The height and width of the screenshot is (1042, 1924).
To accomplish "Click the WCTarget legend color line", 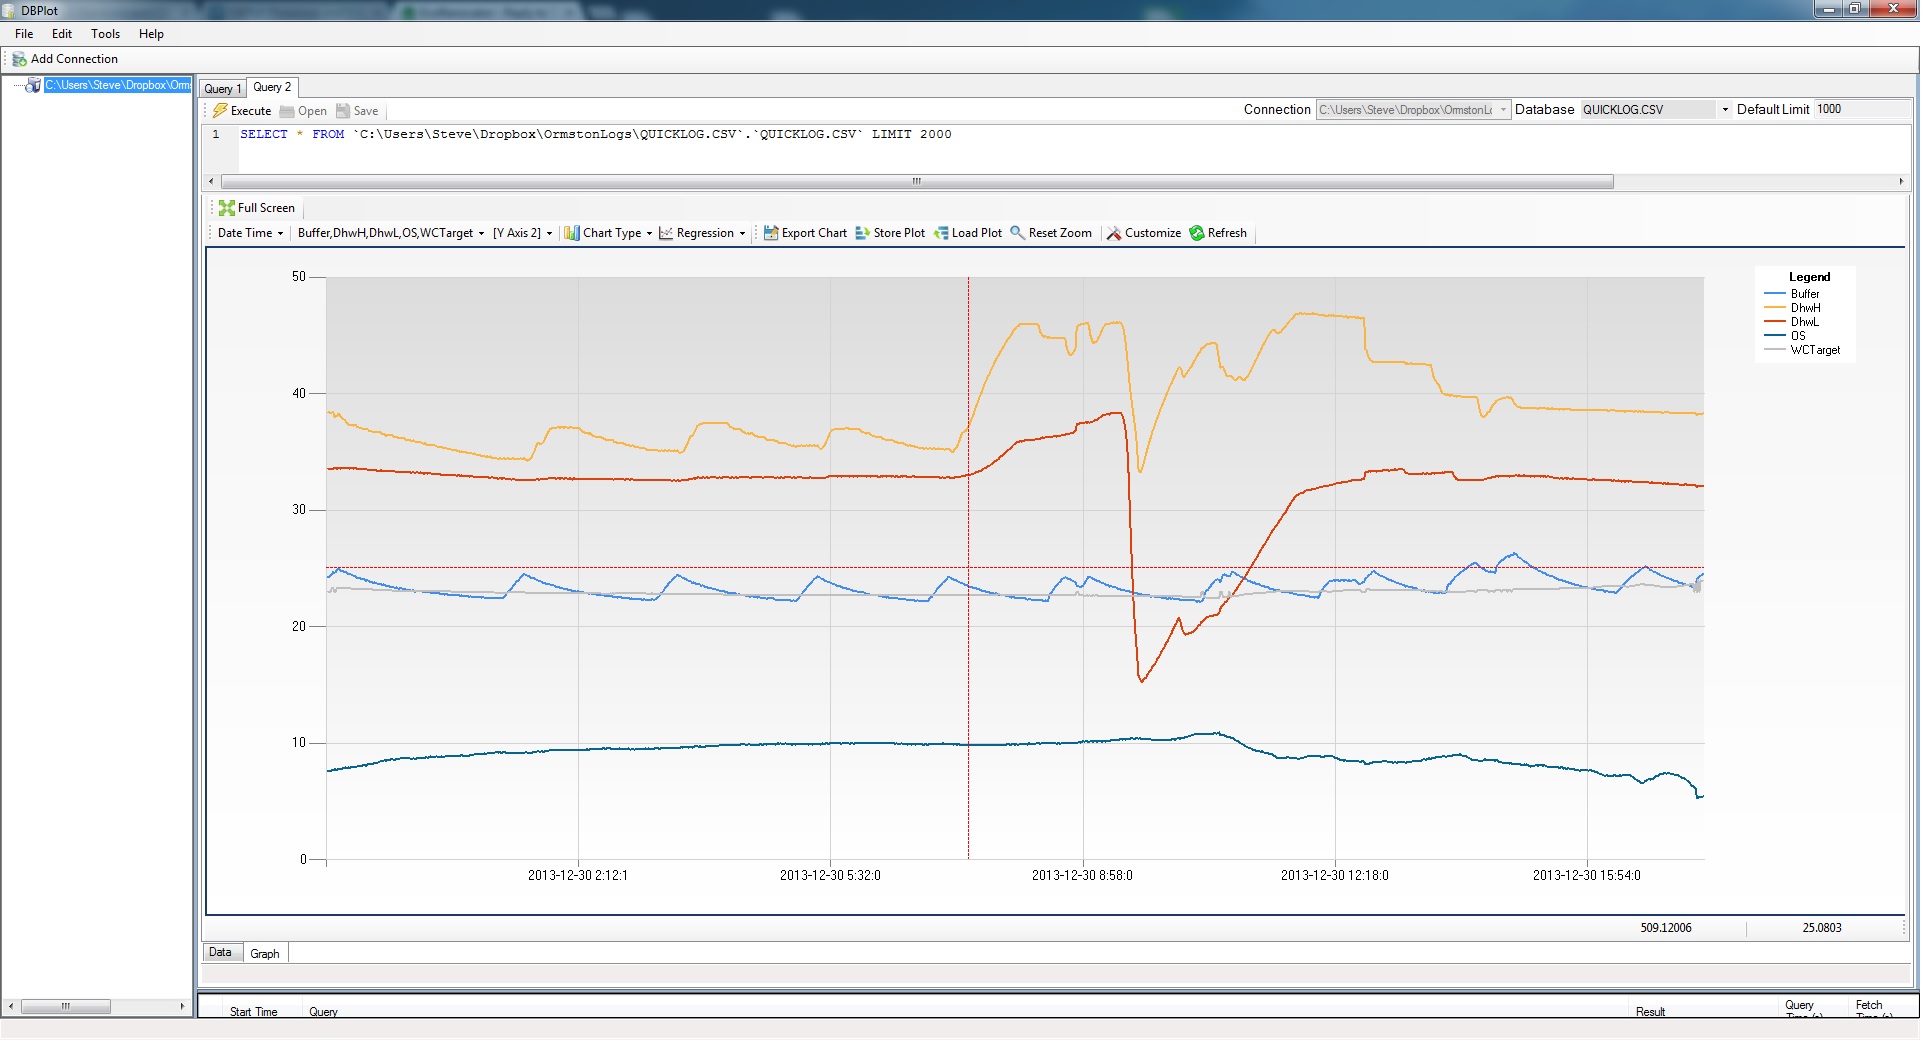I will click(x=1775, y=350).
